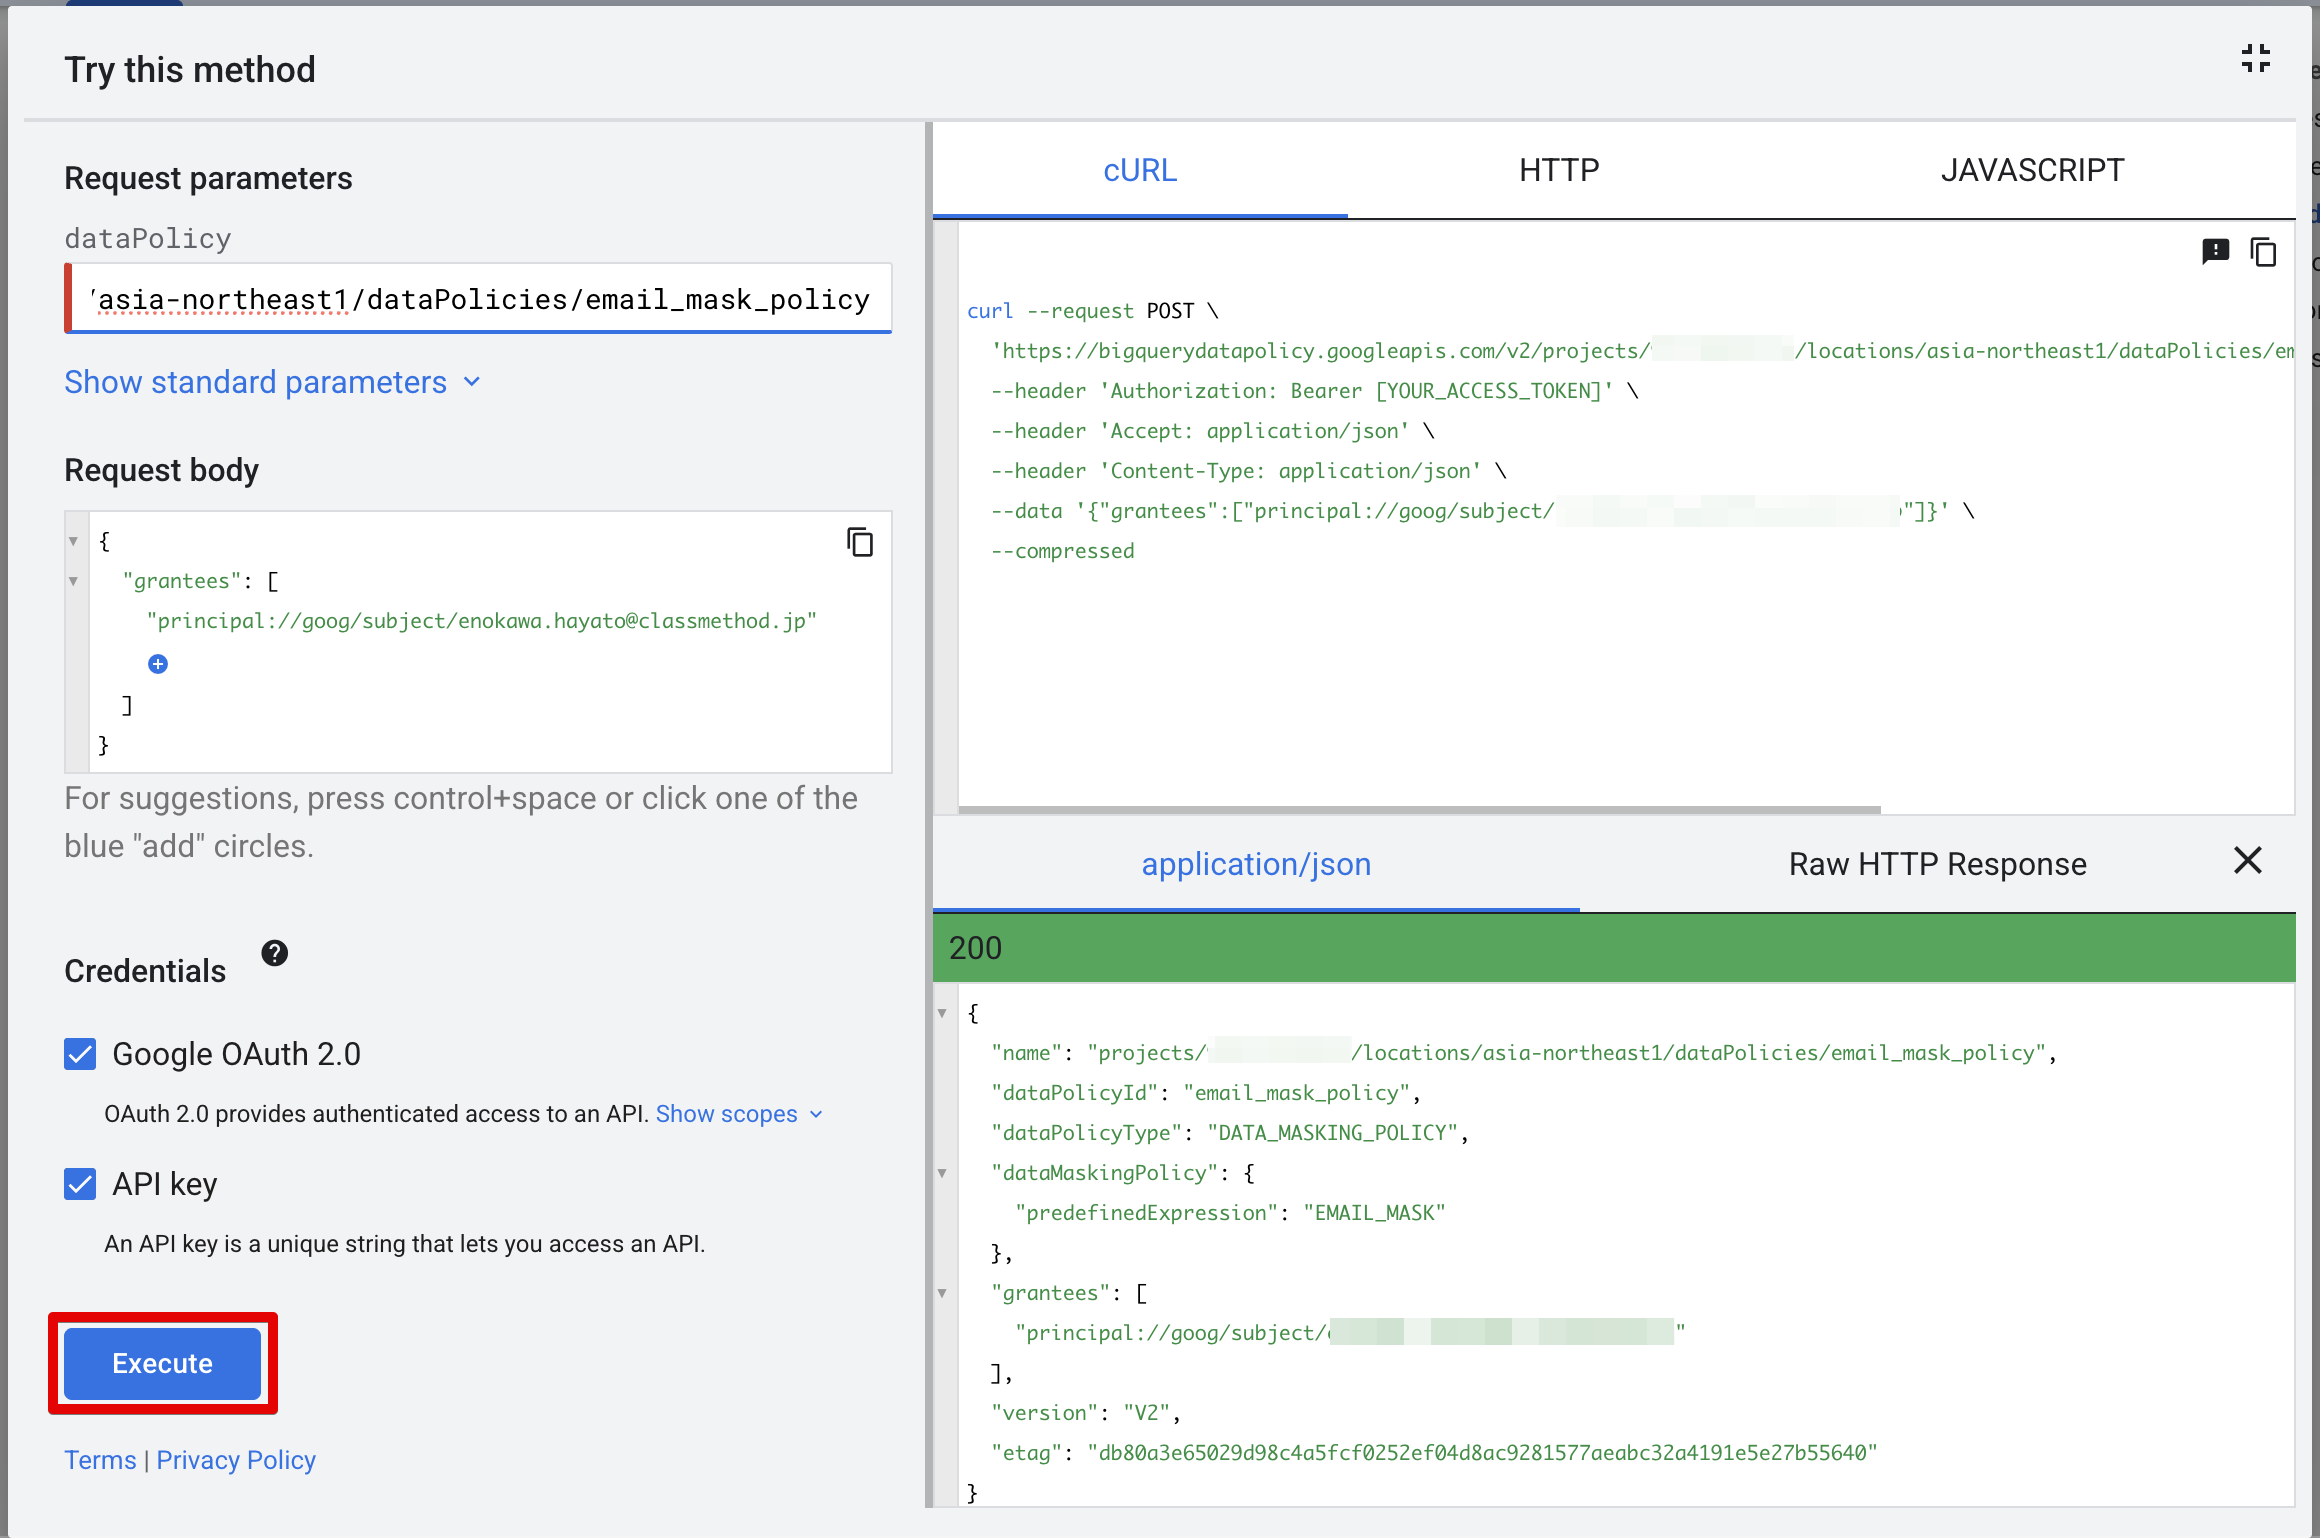Copy the cURL command snippet
The image size is (2320, 1538).
tap(2263, 252)
